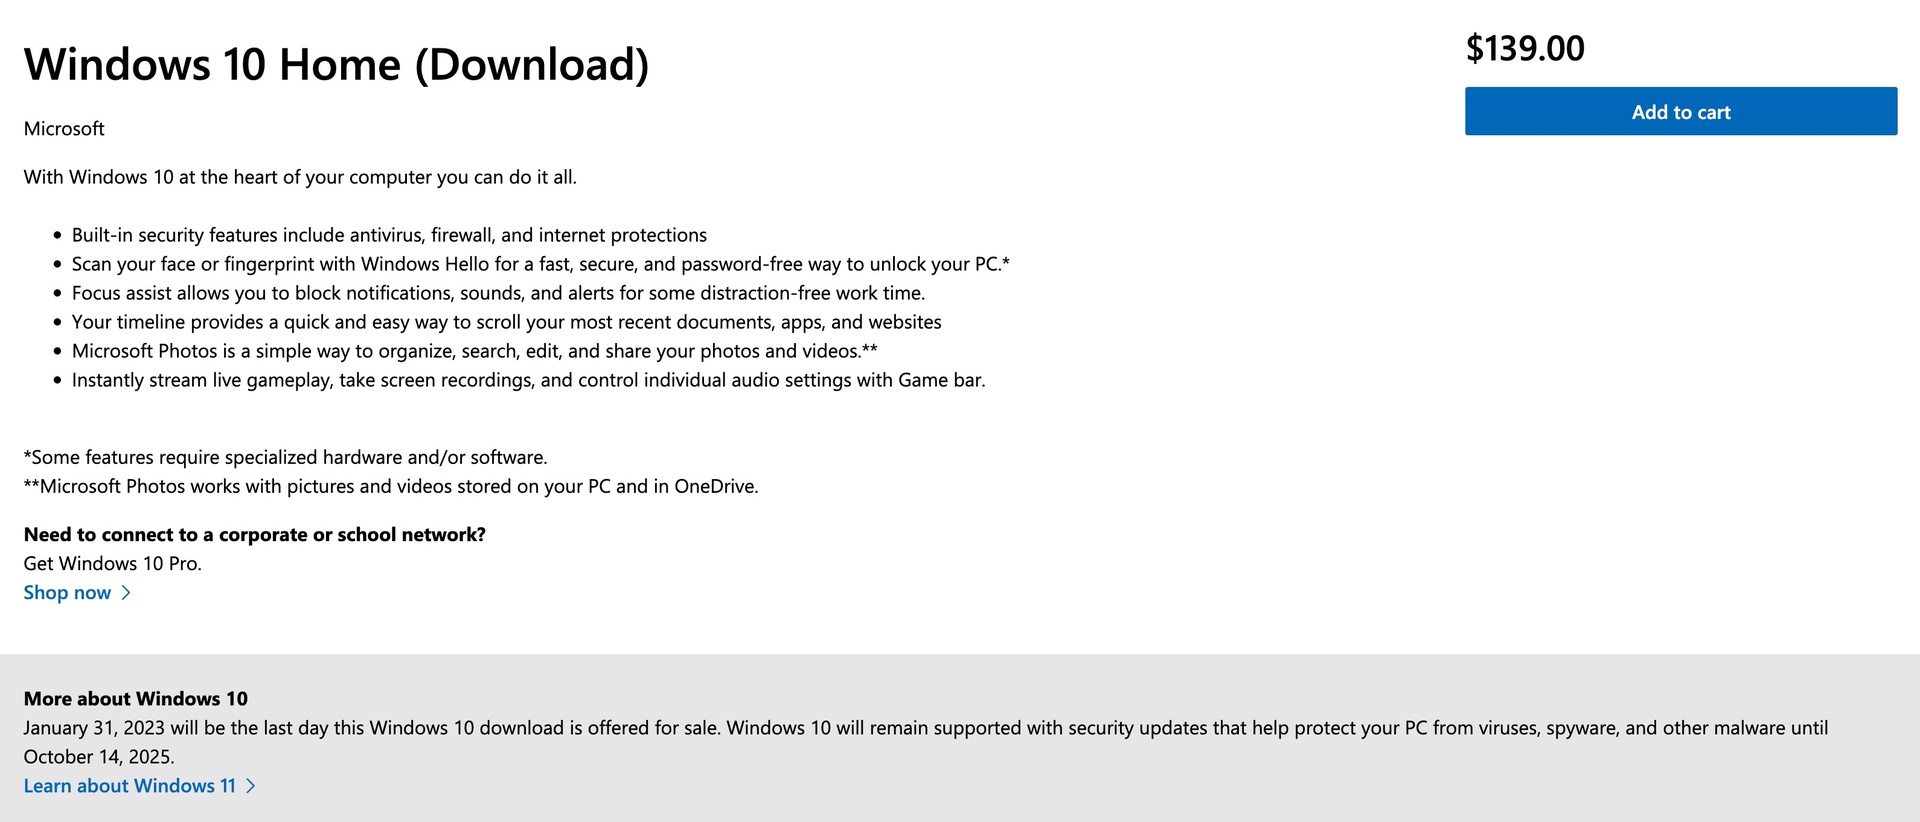Click the built-in security features bullet

(x=389, y=235)
